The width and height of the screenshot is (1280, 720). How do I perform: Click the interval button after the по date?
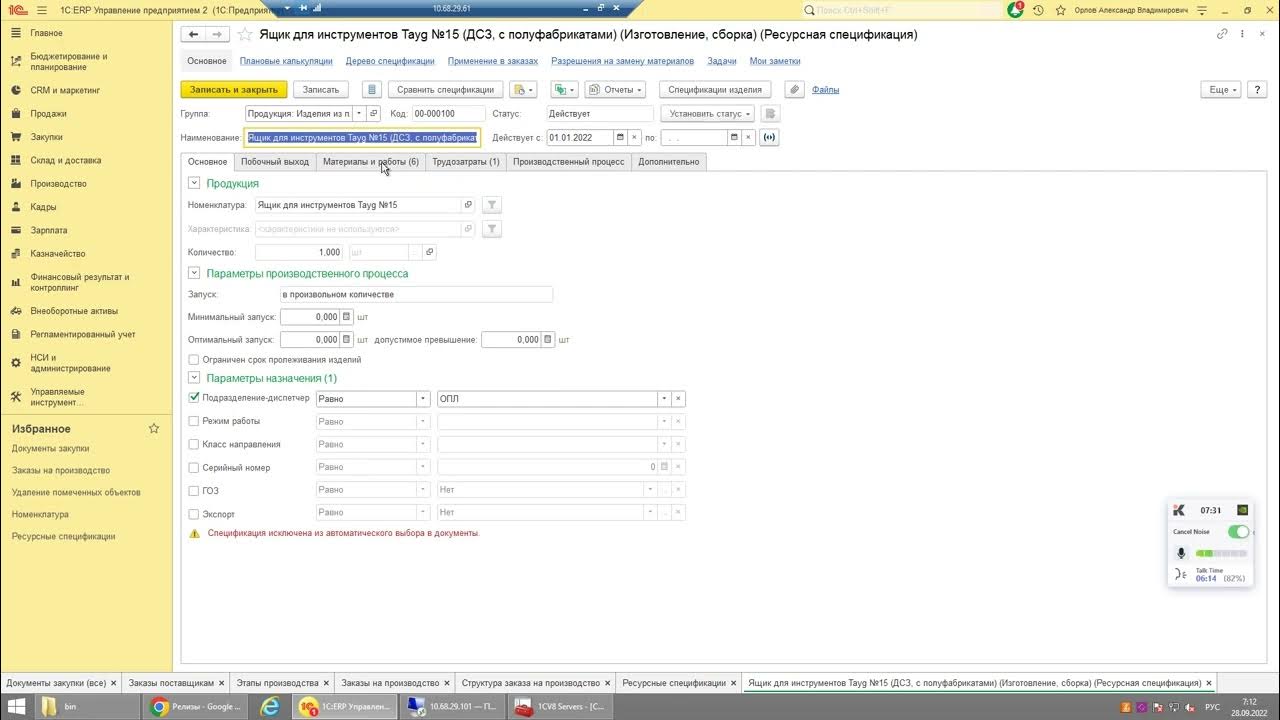pos(769,137)
